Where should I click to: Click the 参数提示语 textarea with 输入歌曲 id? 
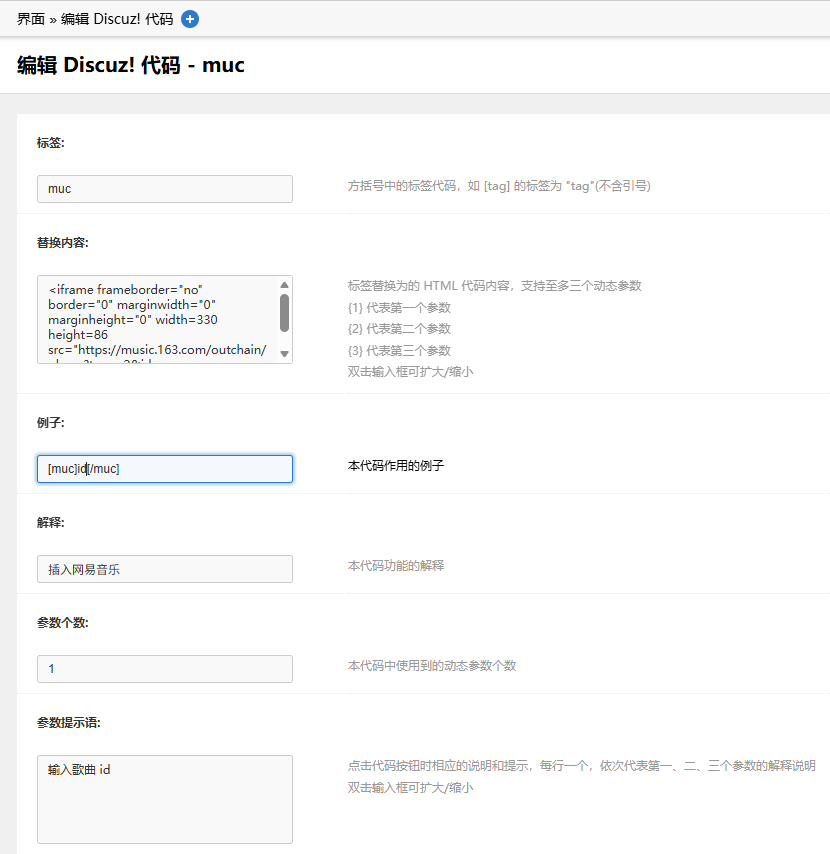pyautogui.click(x=164, y=799)
